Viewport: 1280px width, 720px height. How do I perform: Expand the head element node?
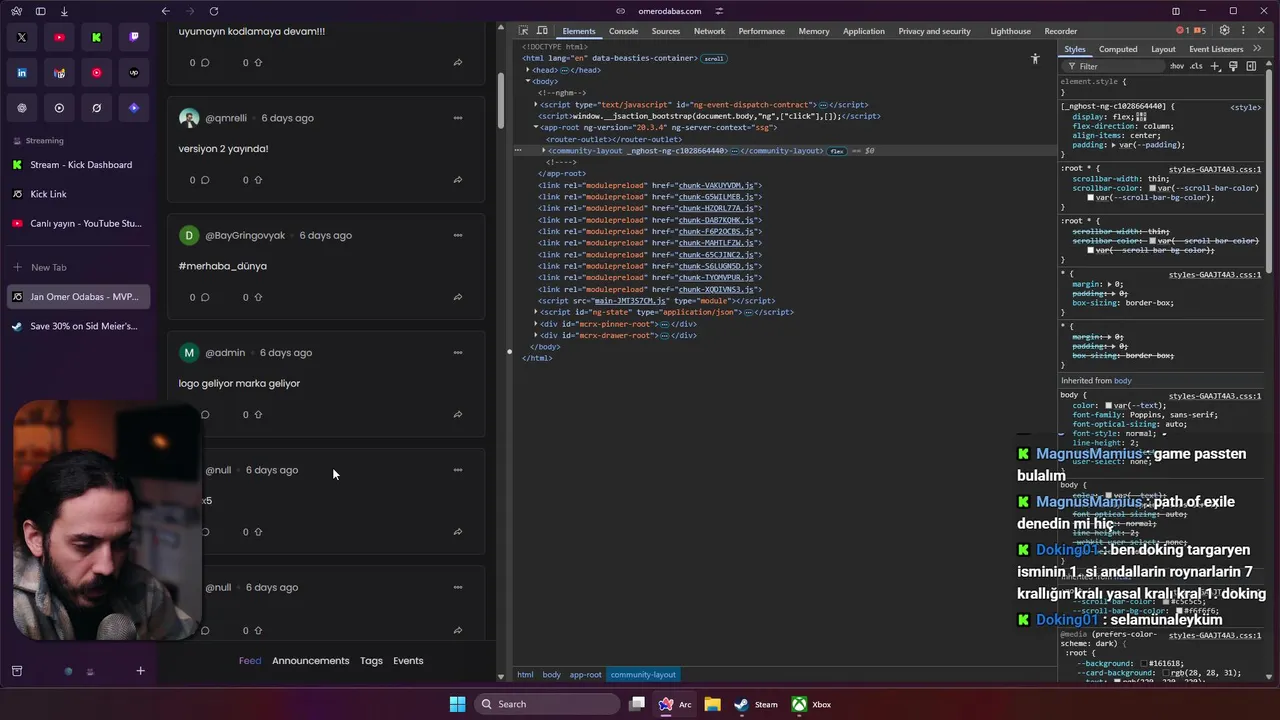[x=528, y=70]
